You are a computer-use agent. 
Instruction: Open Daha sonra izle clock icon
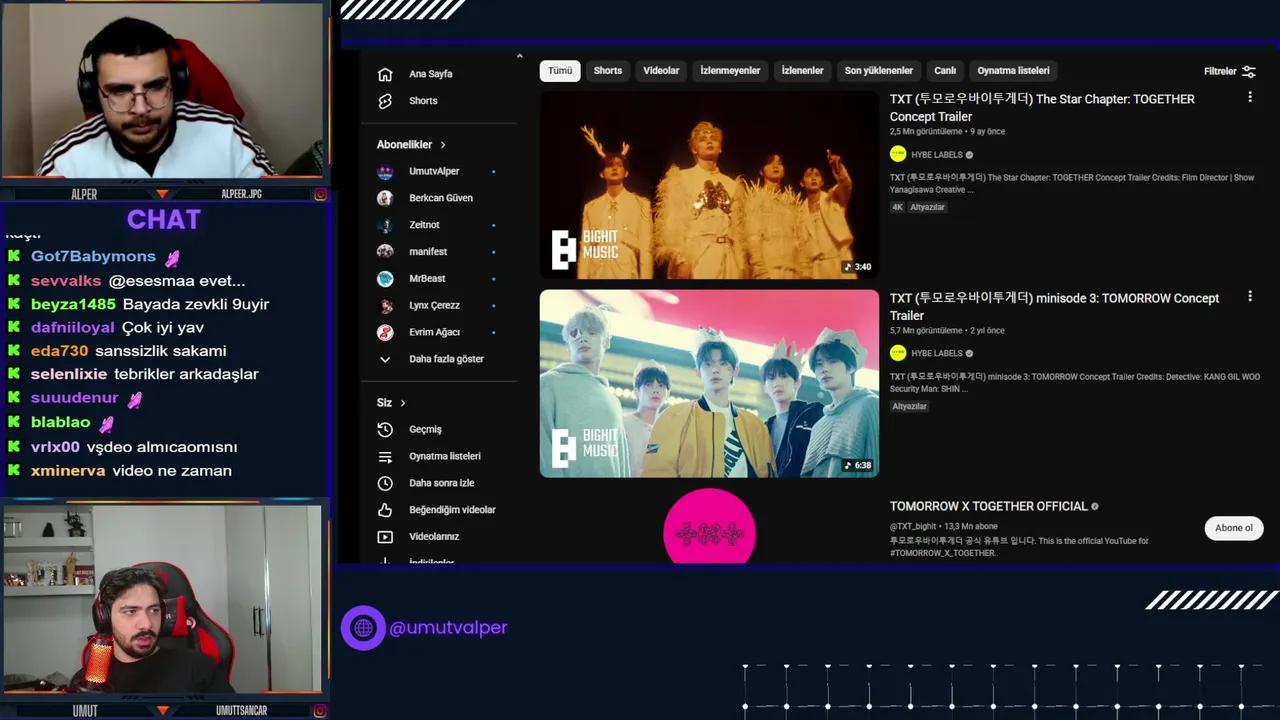[x=385, y=483]
